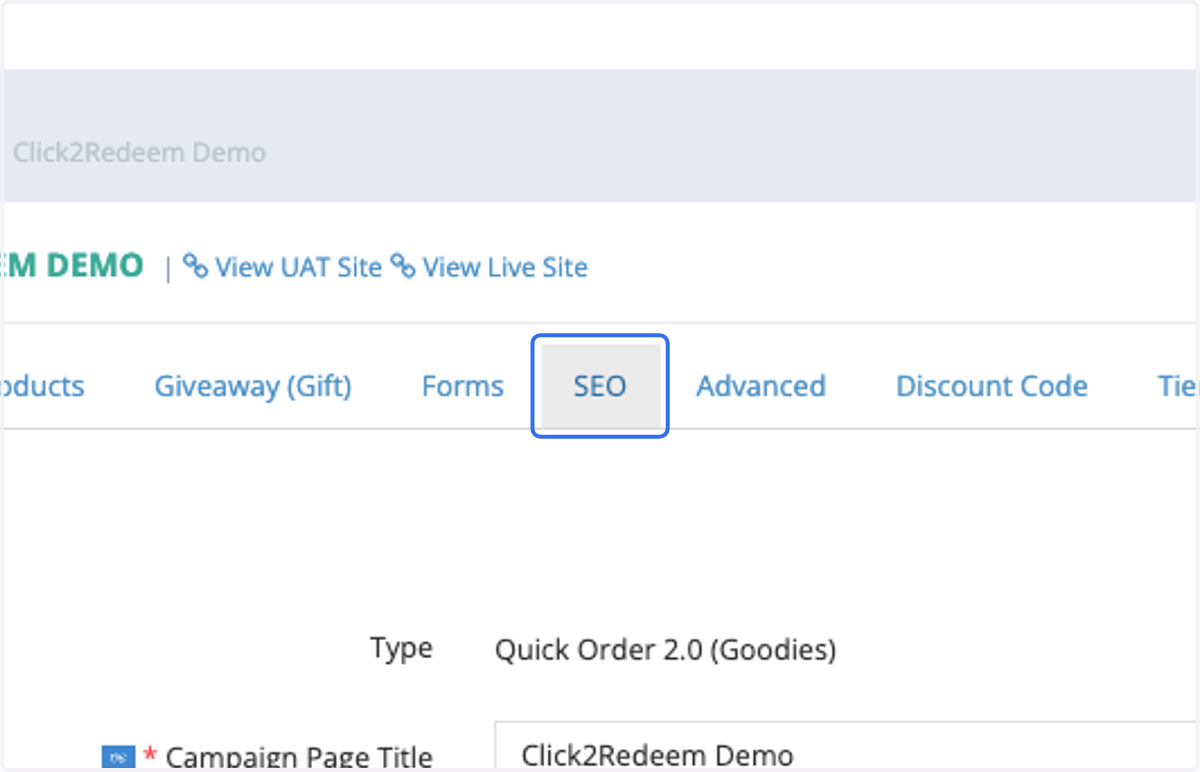Image resolution: width=1200 pixels, height=772 pixels.
Task: Go to the Discount Code tab
Action: pyautogui.click(x=992, y=386)
